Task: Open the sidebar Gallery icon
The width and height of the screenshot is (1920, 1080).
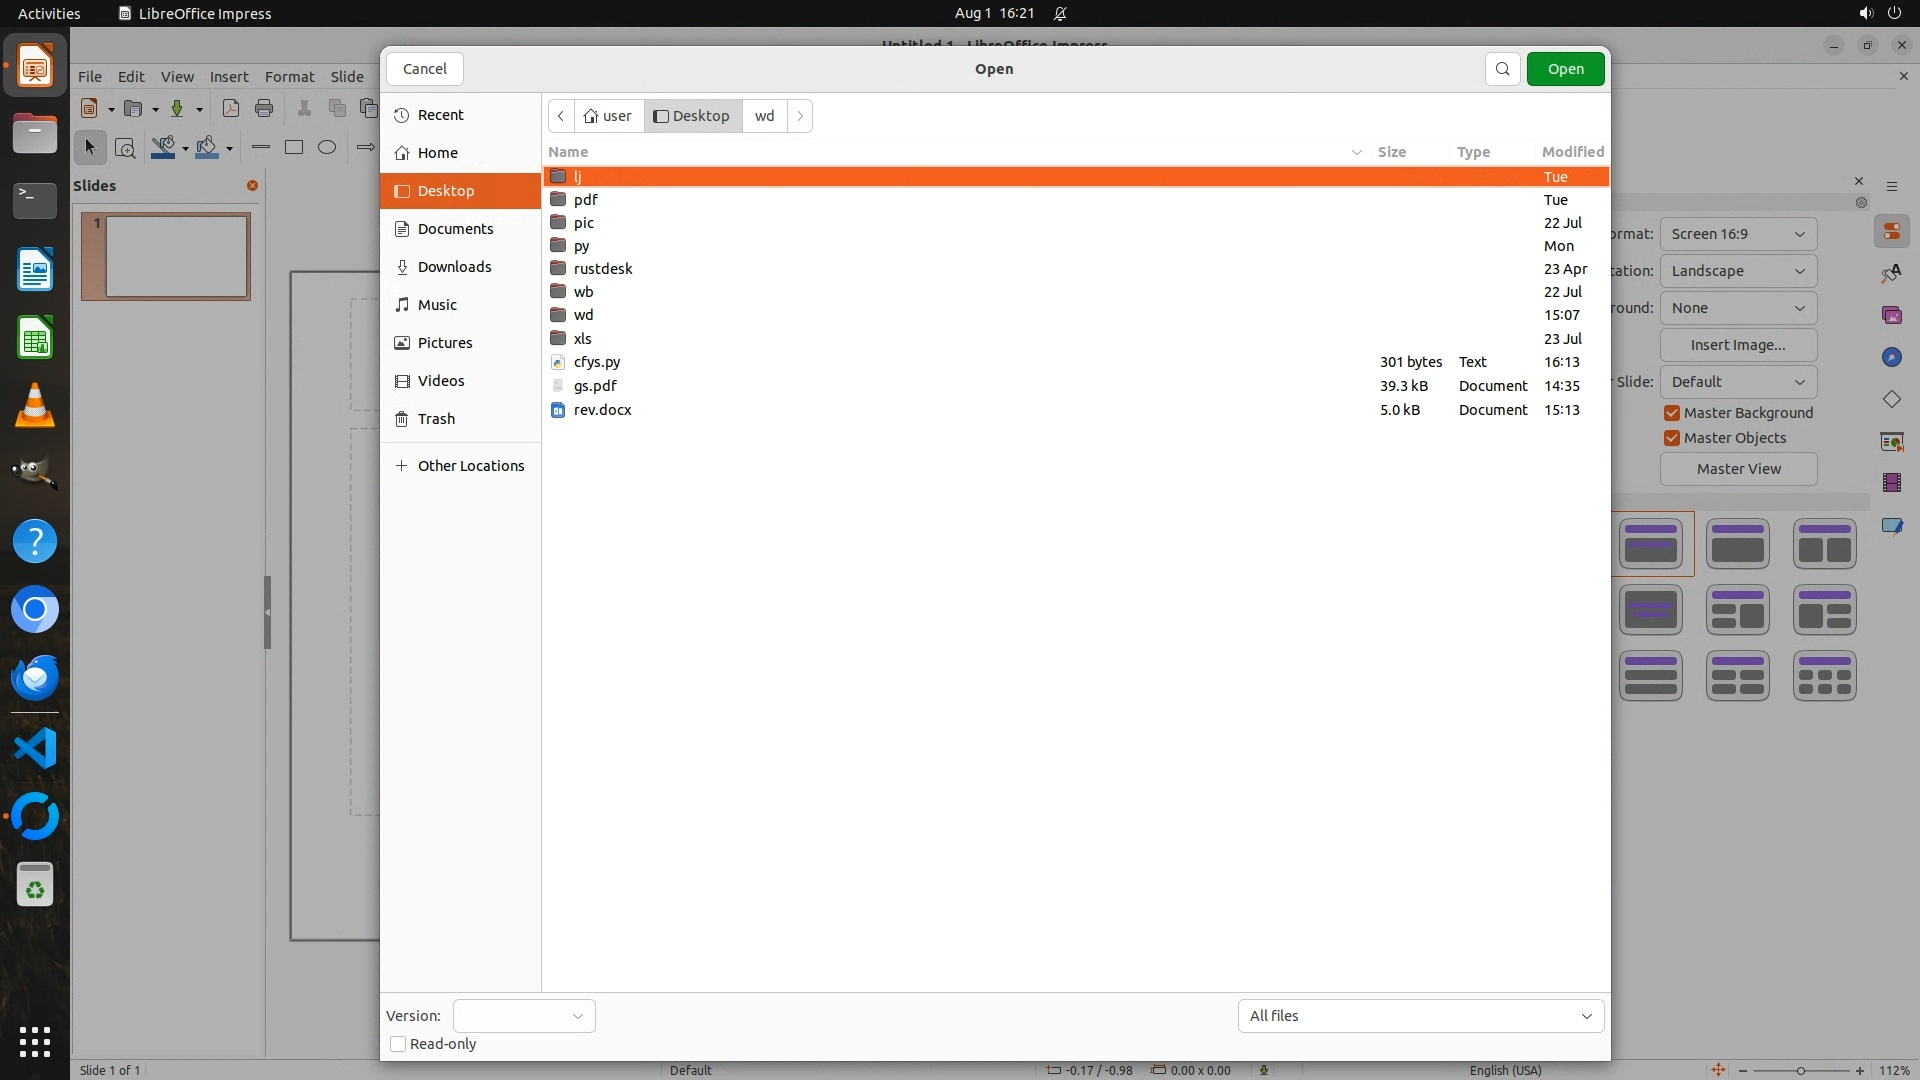Action: tap(1891, 316)
